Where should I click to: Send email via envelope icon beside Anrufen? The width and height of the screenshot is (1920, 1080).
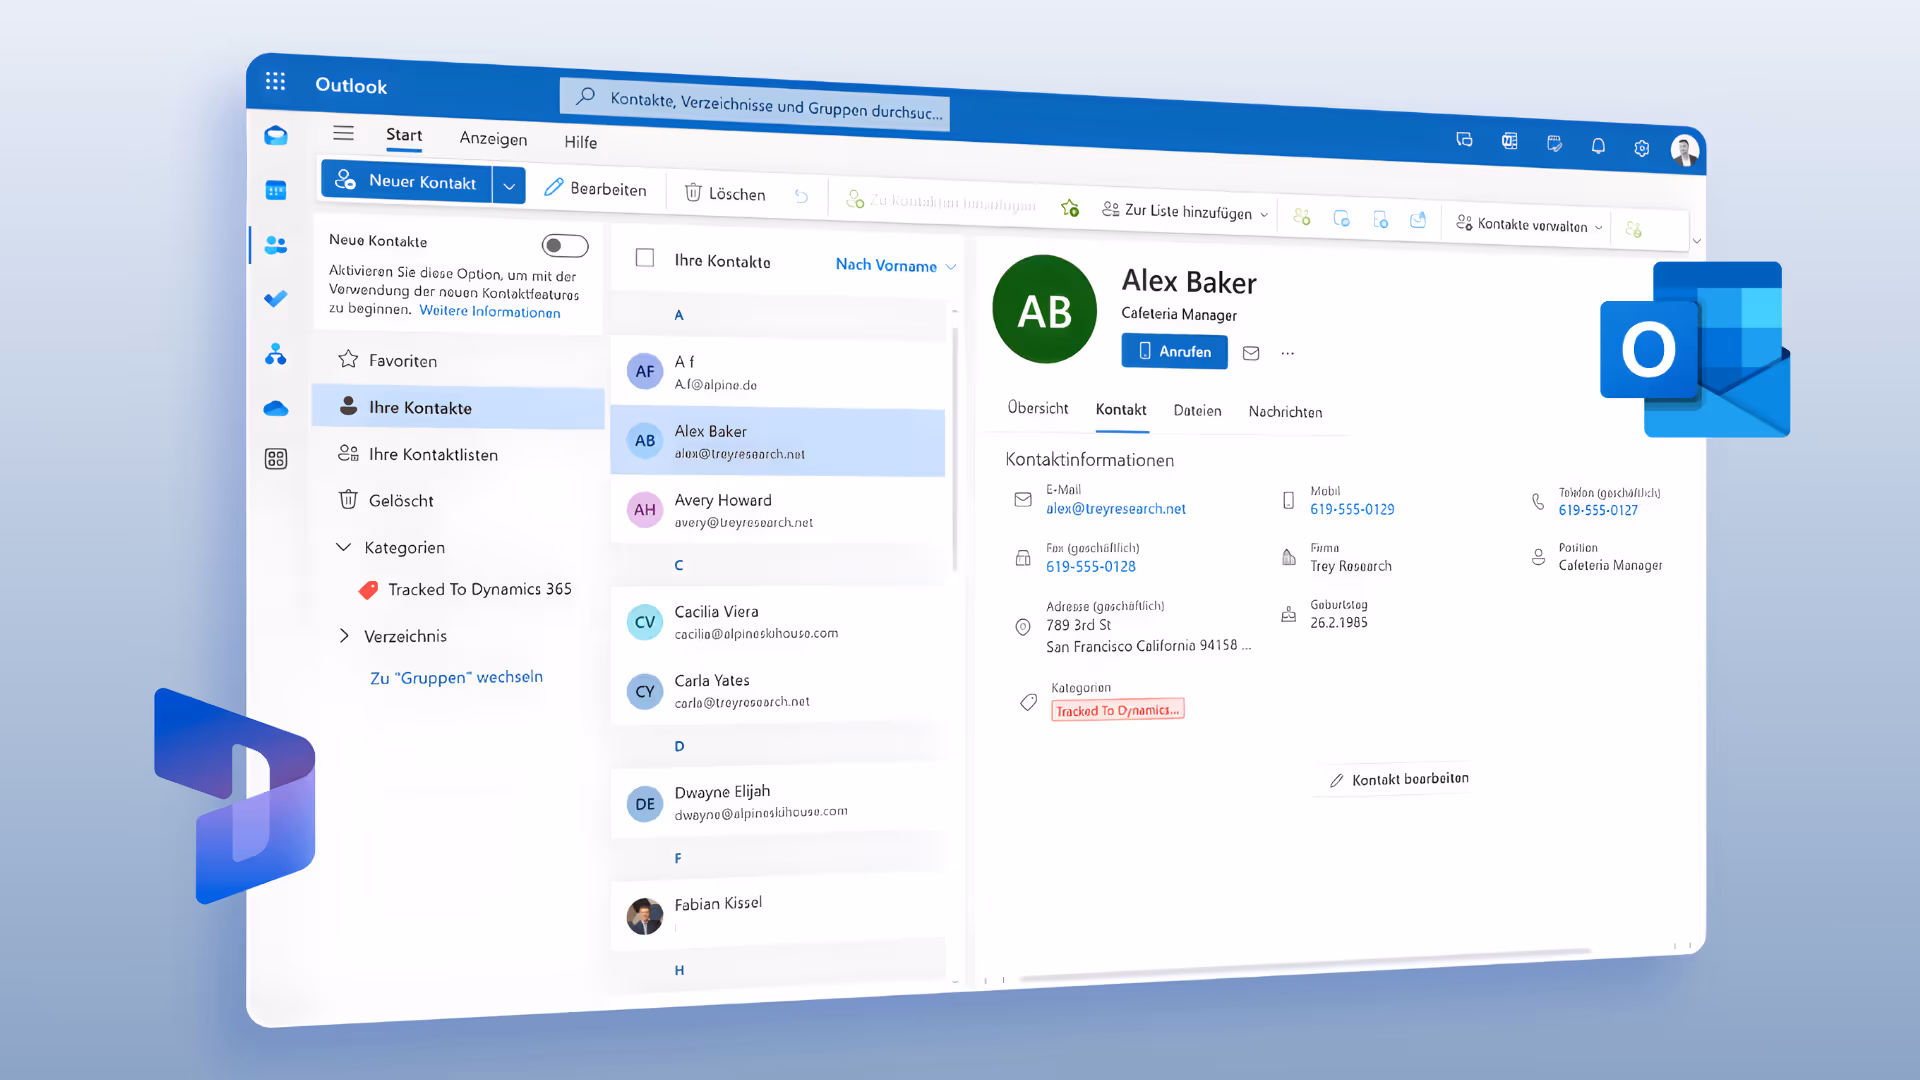pos(1251,353)
